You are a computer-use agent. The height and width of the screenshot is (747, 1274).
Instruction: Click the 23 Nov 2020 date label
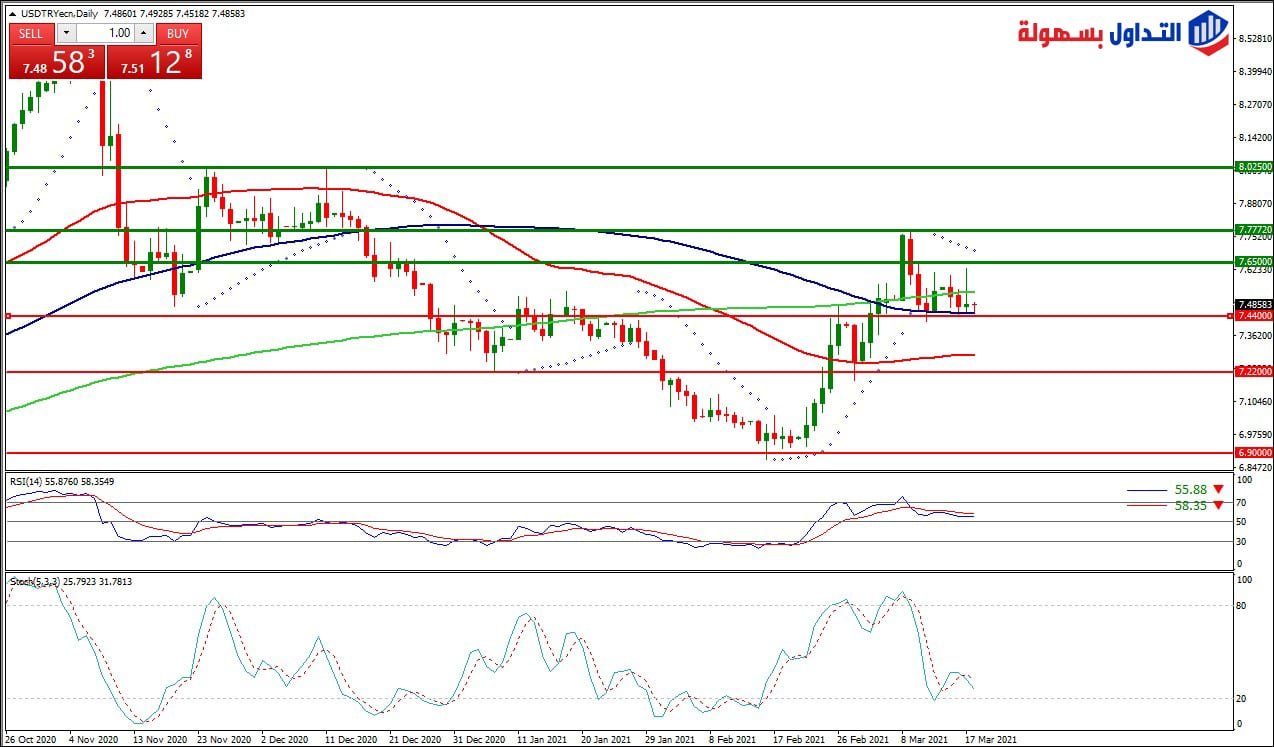[x=222, y=740]
